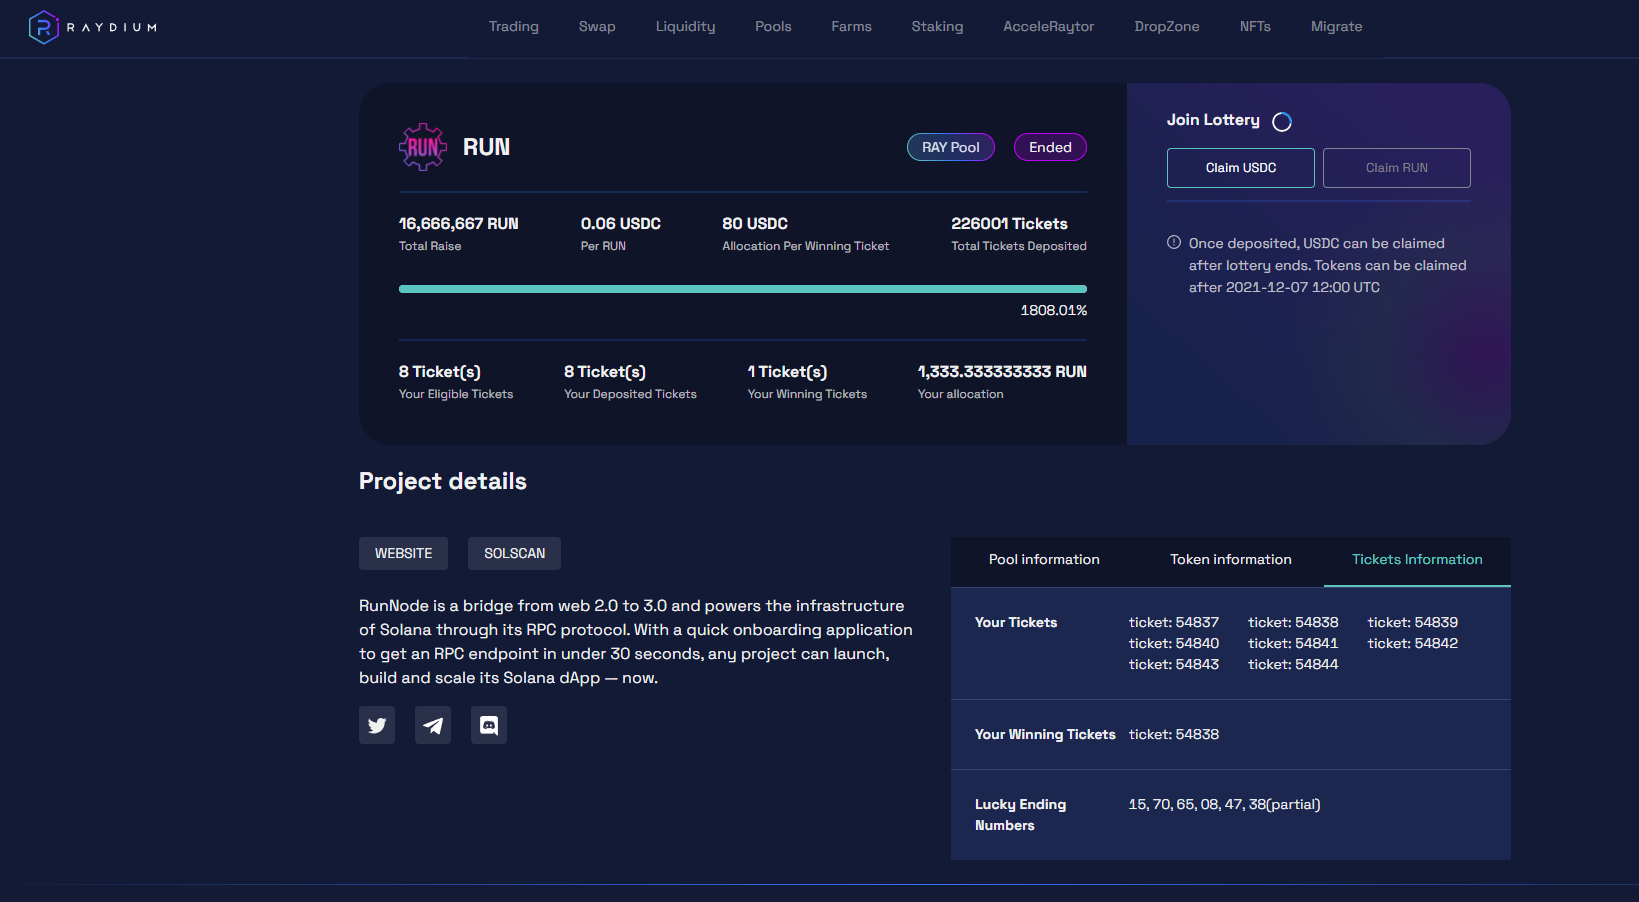Click the lottery progress bar
This screenshot has width=1639, height=902.
click(x=743, y=289)
